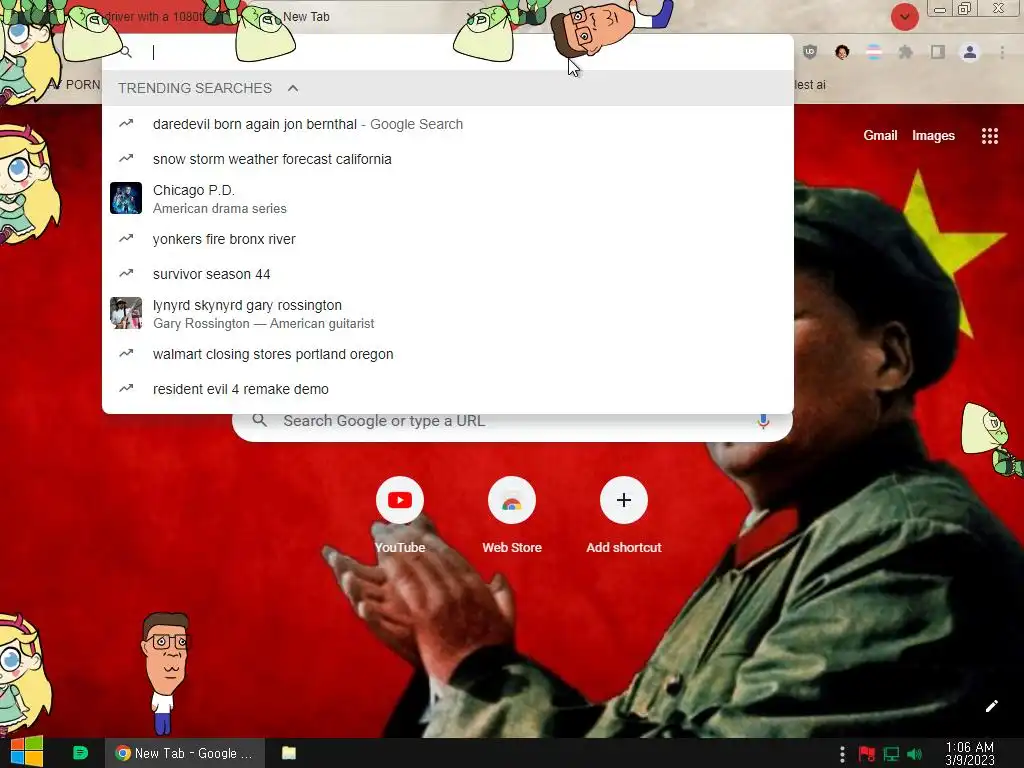Focus the Search Google or type a URL box
1024x768 pixels.
point(513,421)
